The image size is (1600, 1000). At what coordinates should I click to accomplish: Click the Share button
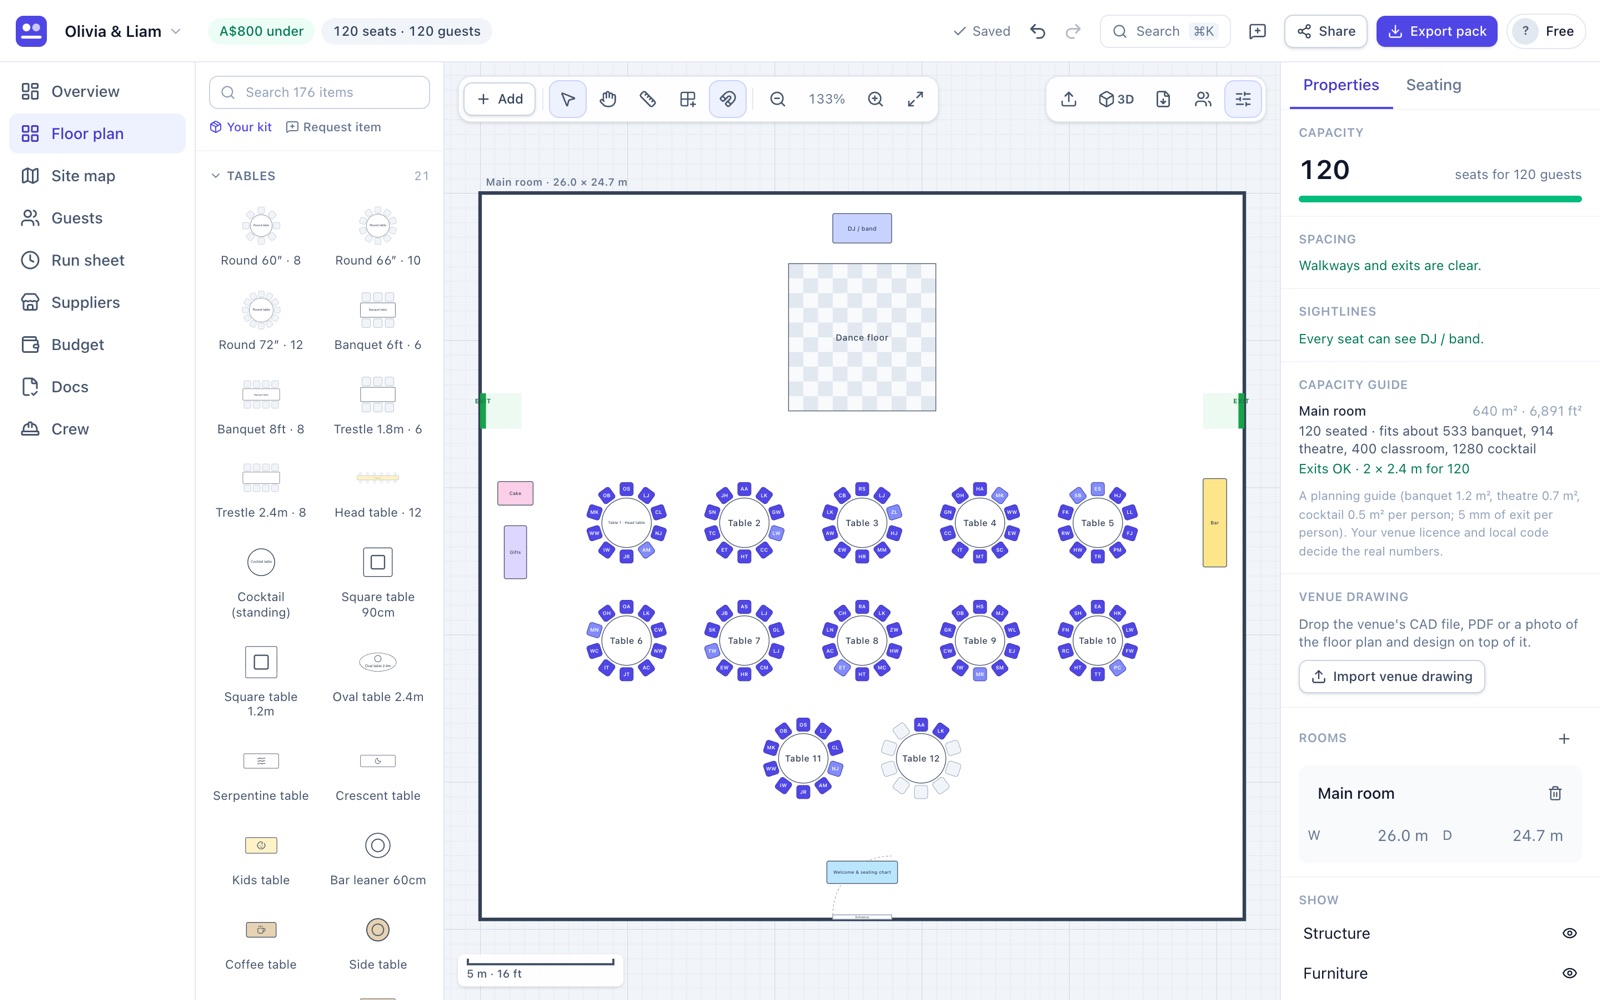(x=1326, y=31)
